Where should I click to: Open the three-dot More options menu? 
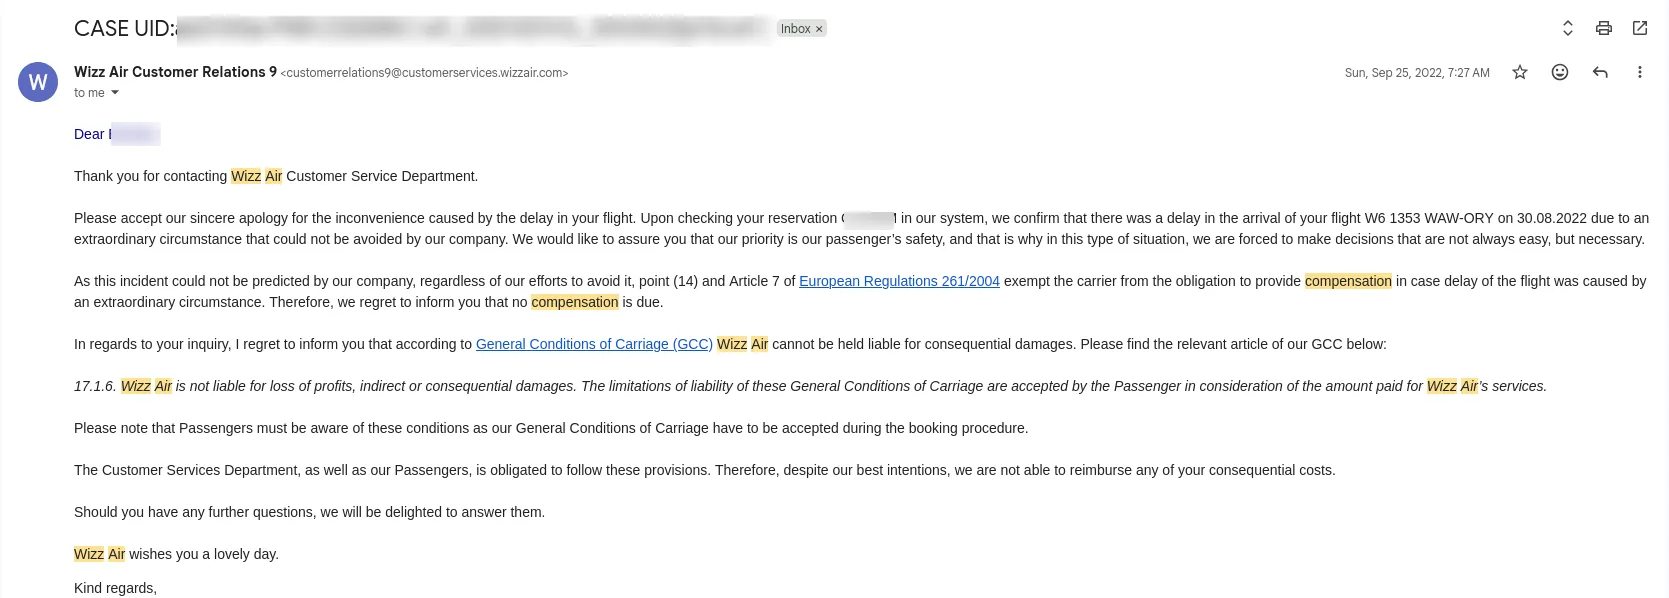(1640, 72)
